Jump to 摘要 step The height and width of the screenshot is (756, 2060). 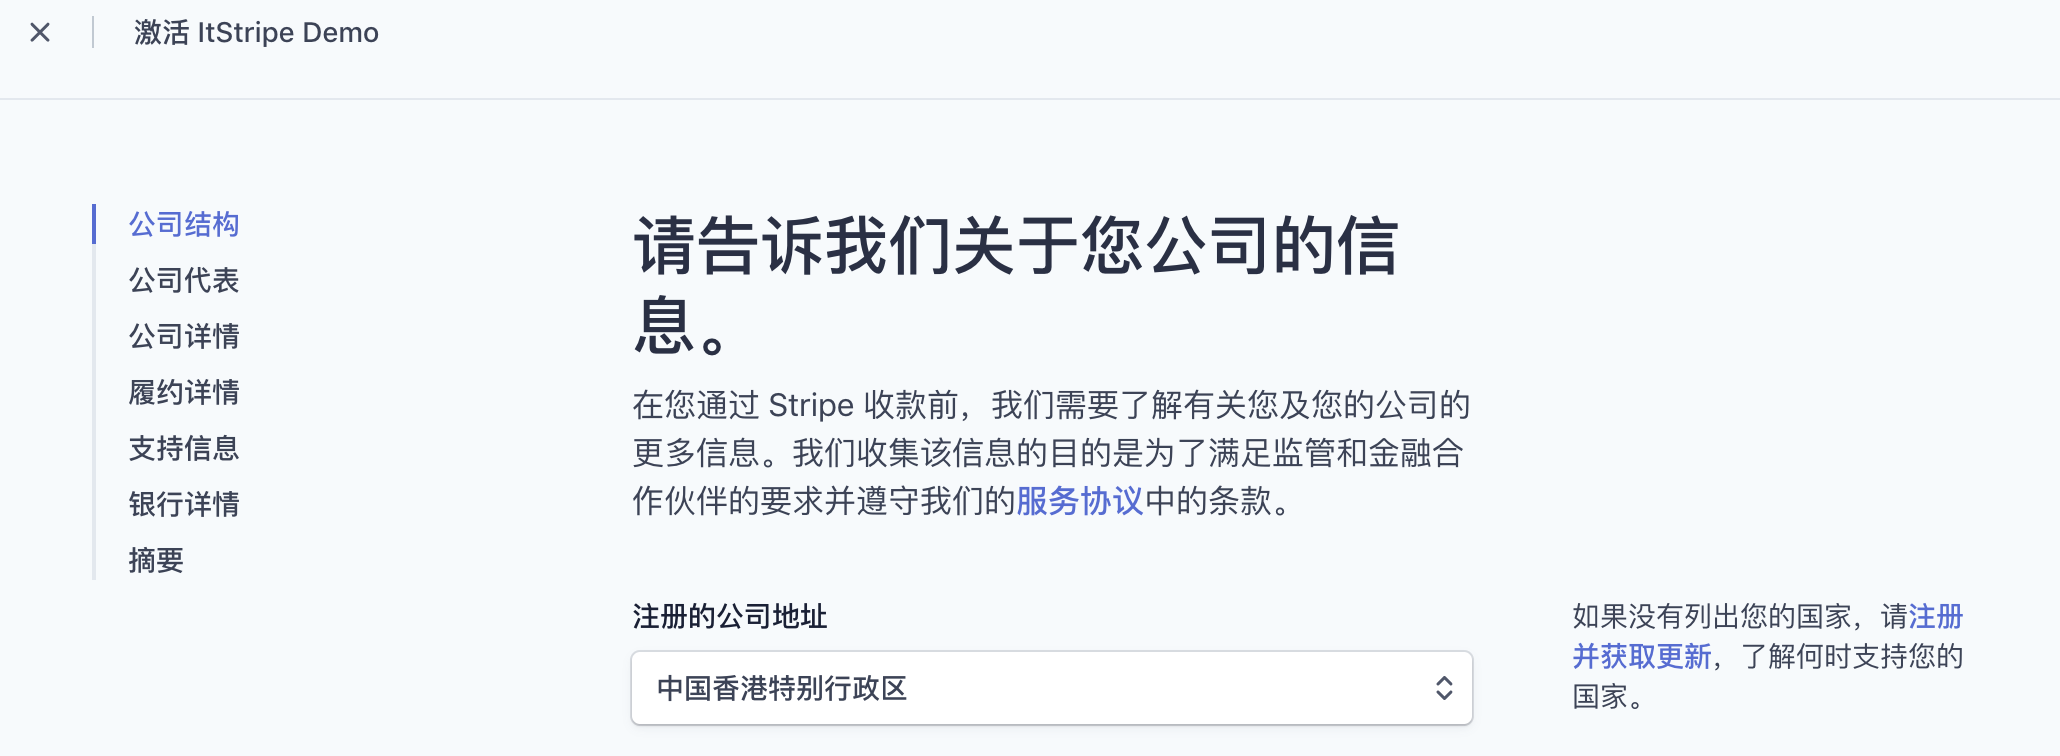(156, 560)
